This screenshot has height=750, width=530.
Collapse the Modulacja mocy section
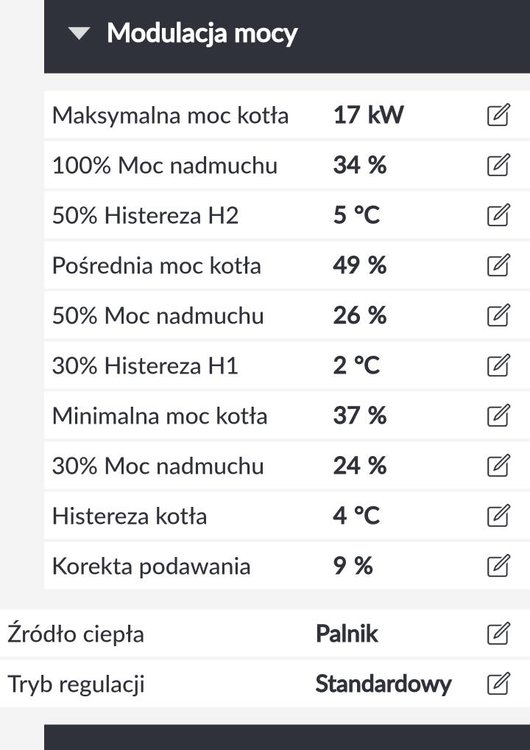(79, 33)
